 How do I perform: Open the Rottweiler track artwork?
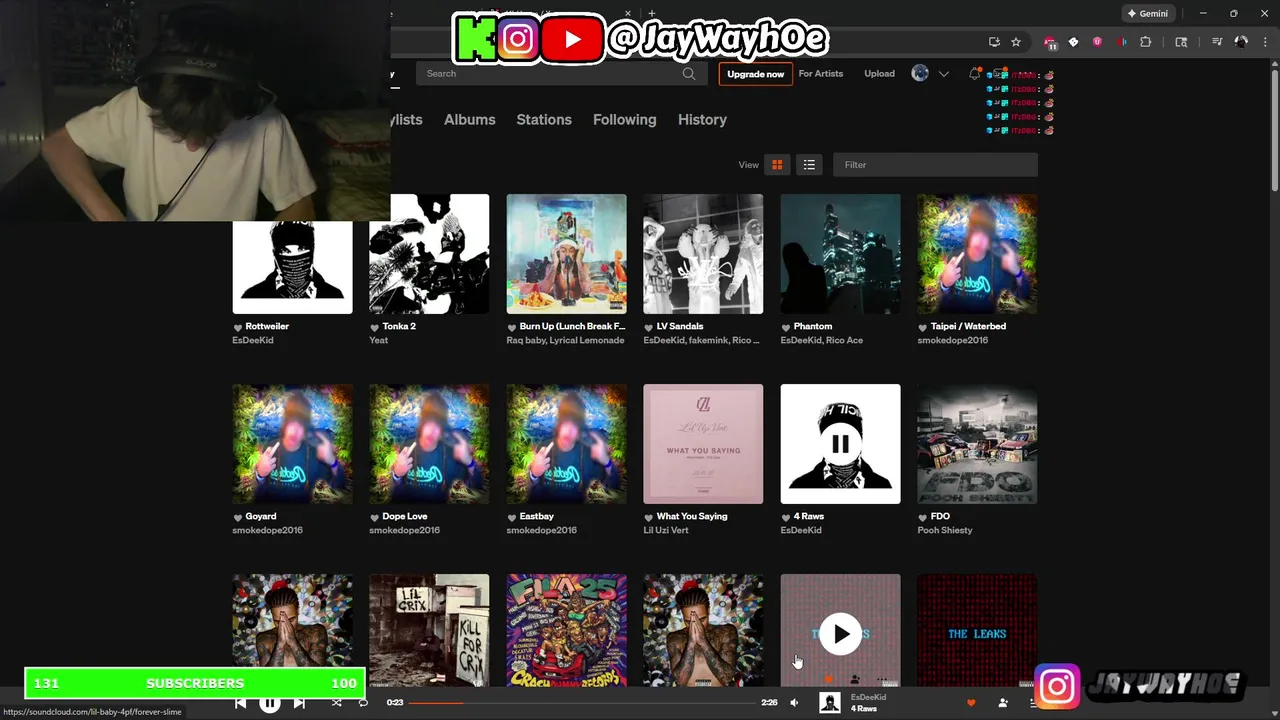click(x=292, y=267)
